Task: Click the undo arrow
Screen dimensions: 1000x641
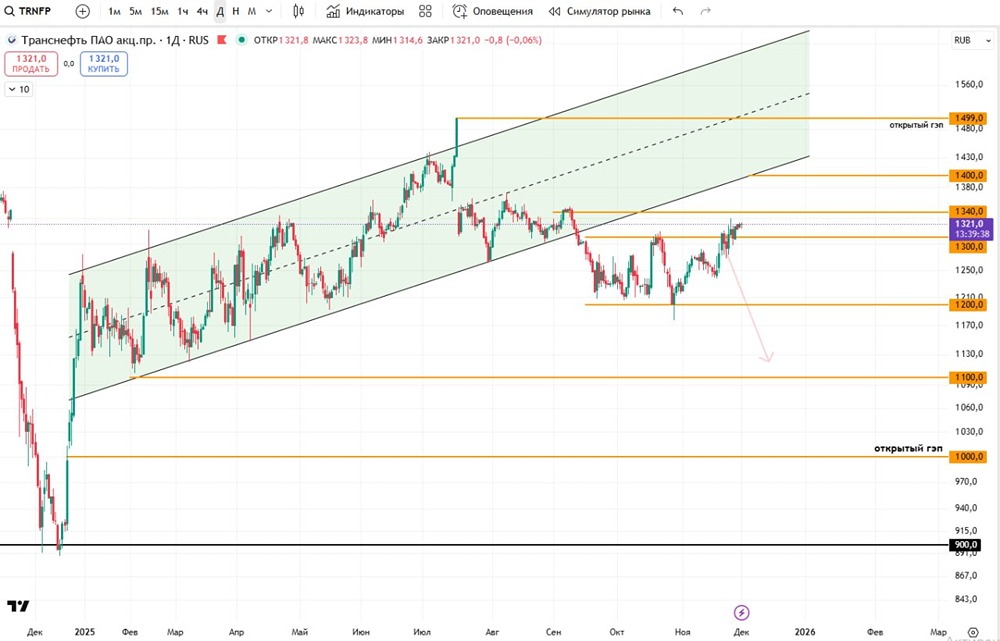Action: click(x=678, y=11)
